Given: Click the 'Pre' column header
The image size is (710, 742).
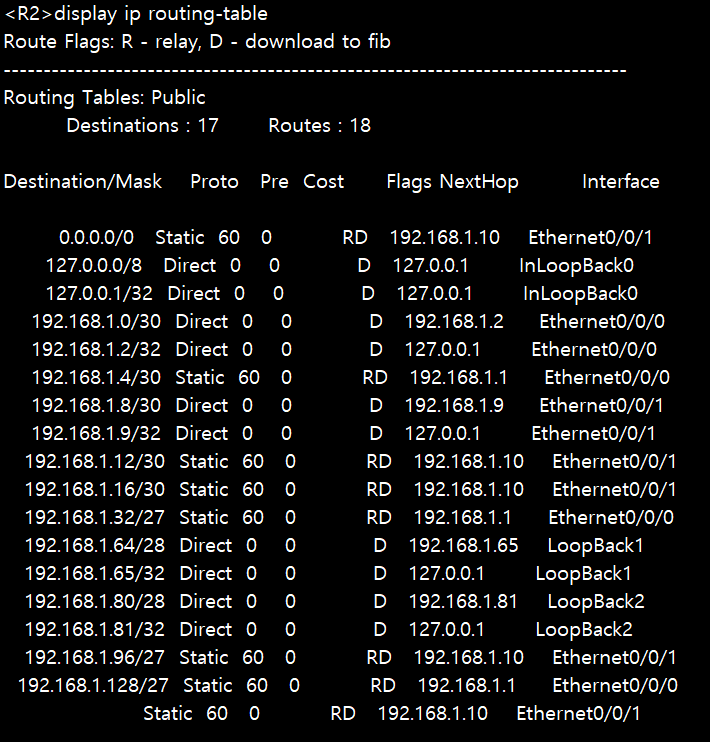Looking at the screenshot, I should point(275,182).
